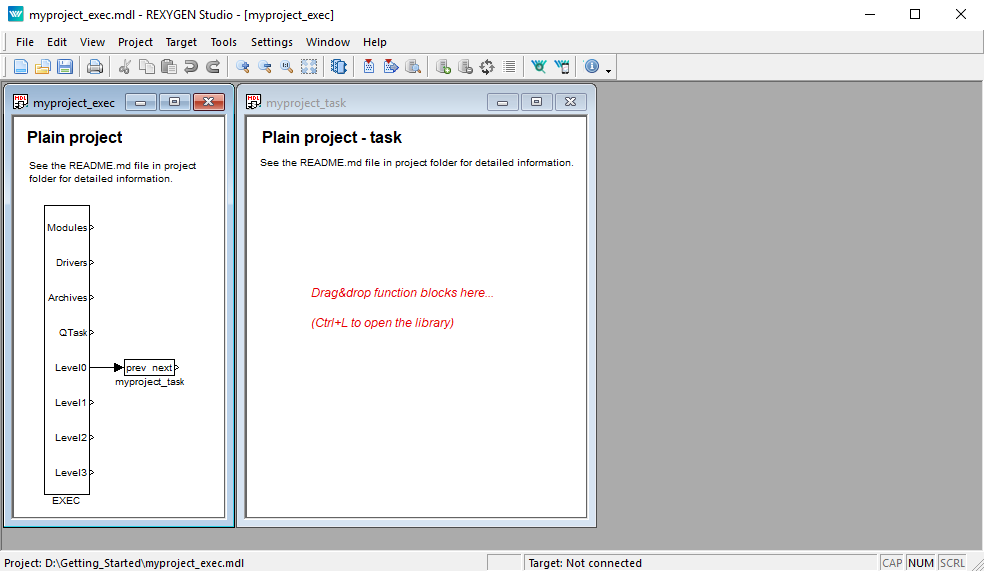Image resolution: width=984 pixels, height=571 pixels.
Task: Click the Zoom 1:1 magnifier icon
Action: point(287,67)
